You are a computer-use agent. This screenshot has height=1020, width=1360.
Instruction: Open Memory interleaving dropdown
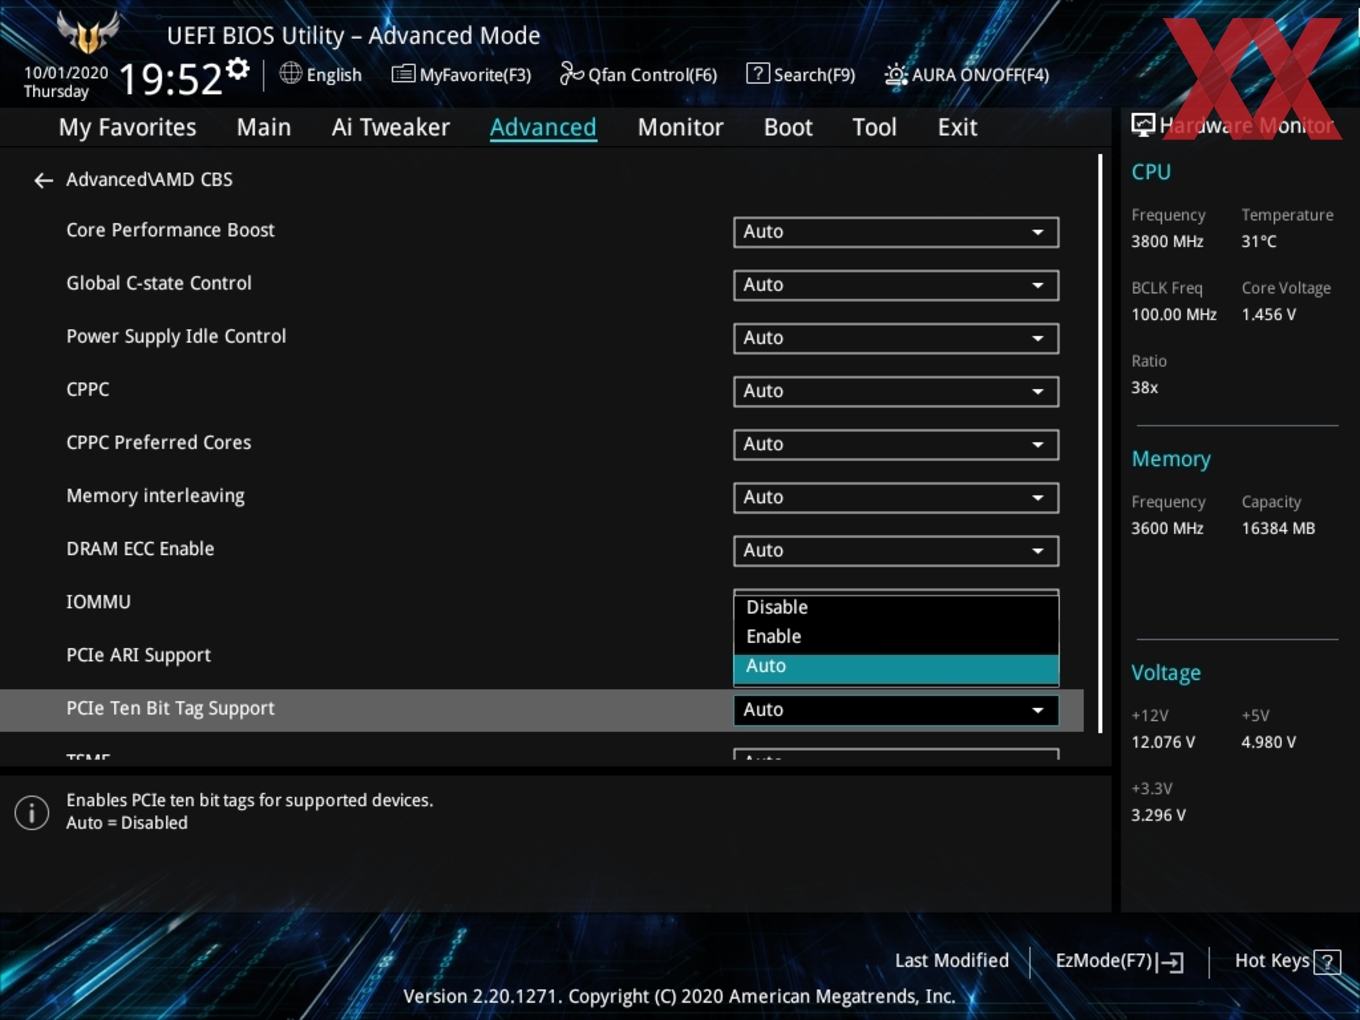896,497
